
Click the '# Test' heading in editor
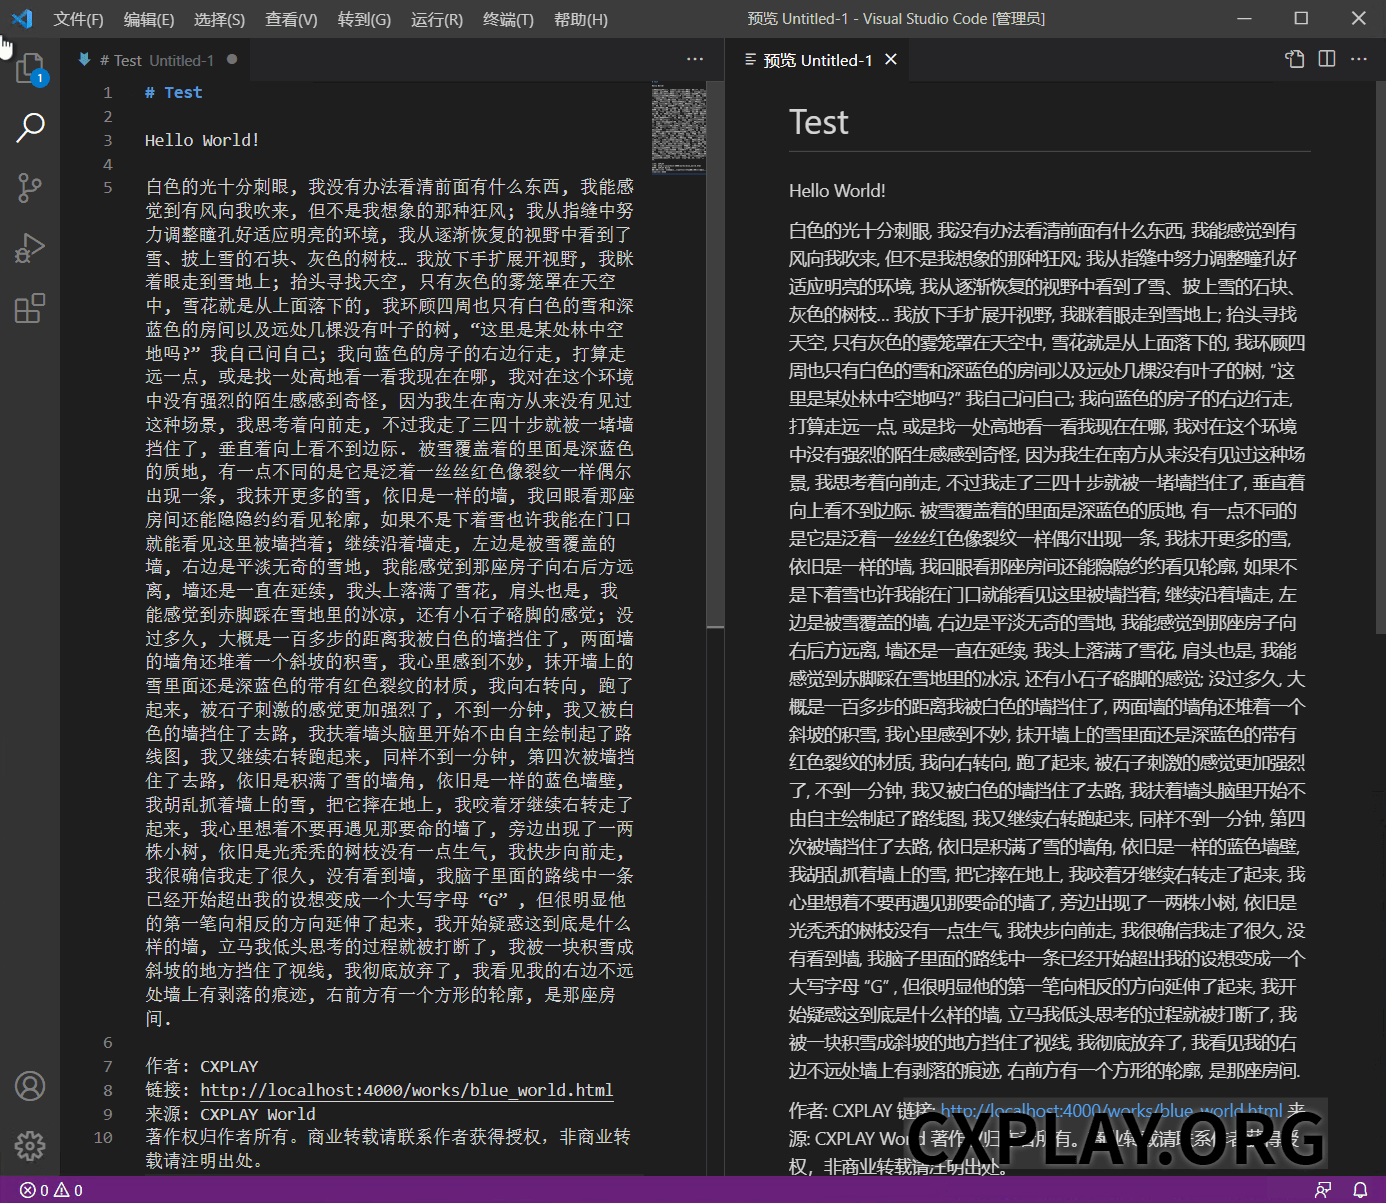tap(173, 92)
